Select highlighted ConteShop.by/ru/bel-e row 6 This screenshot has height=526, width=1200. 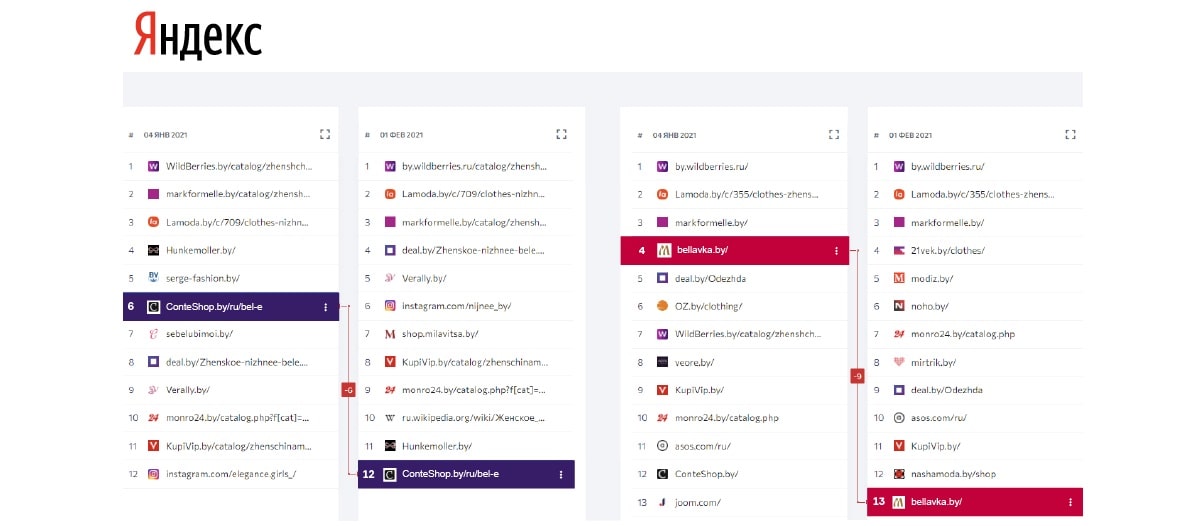pyautogui.click(x=231, y=307)
